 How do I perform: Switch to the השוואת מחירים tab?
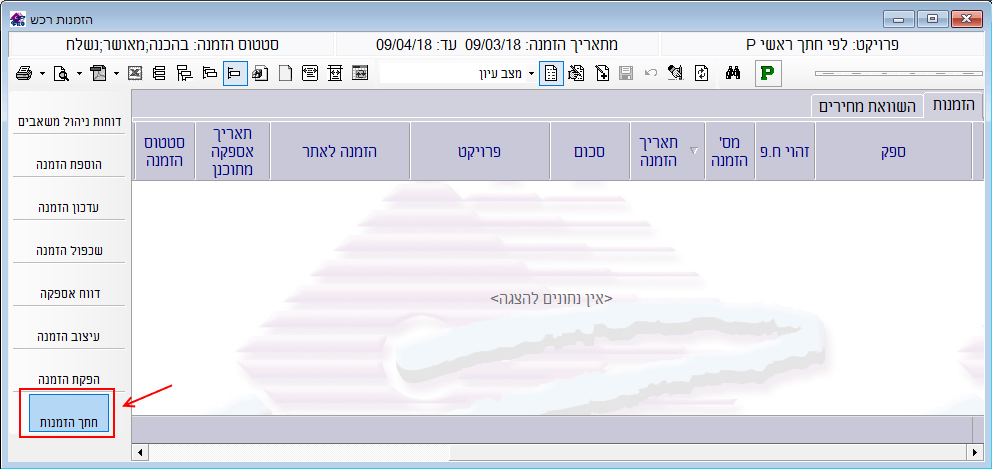866,106
